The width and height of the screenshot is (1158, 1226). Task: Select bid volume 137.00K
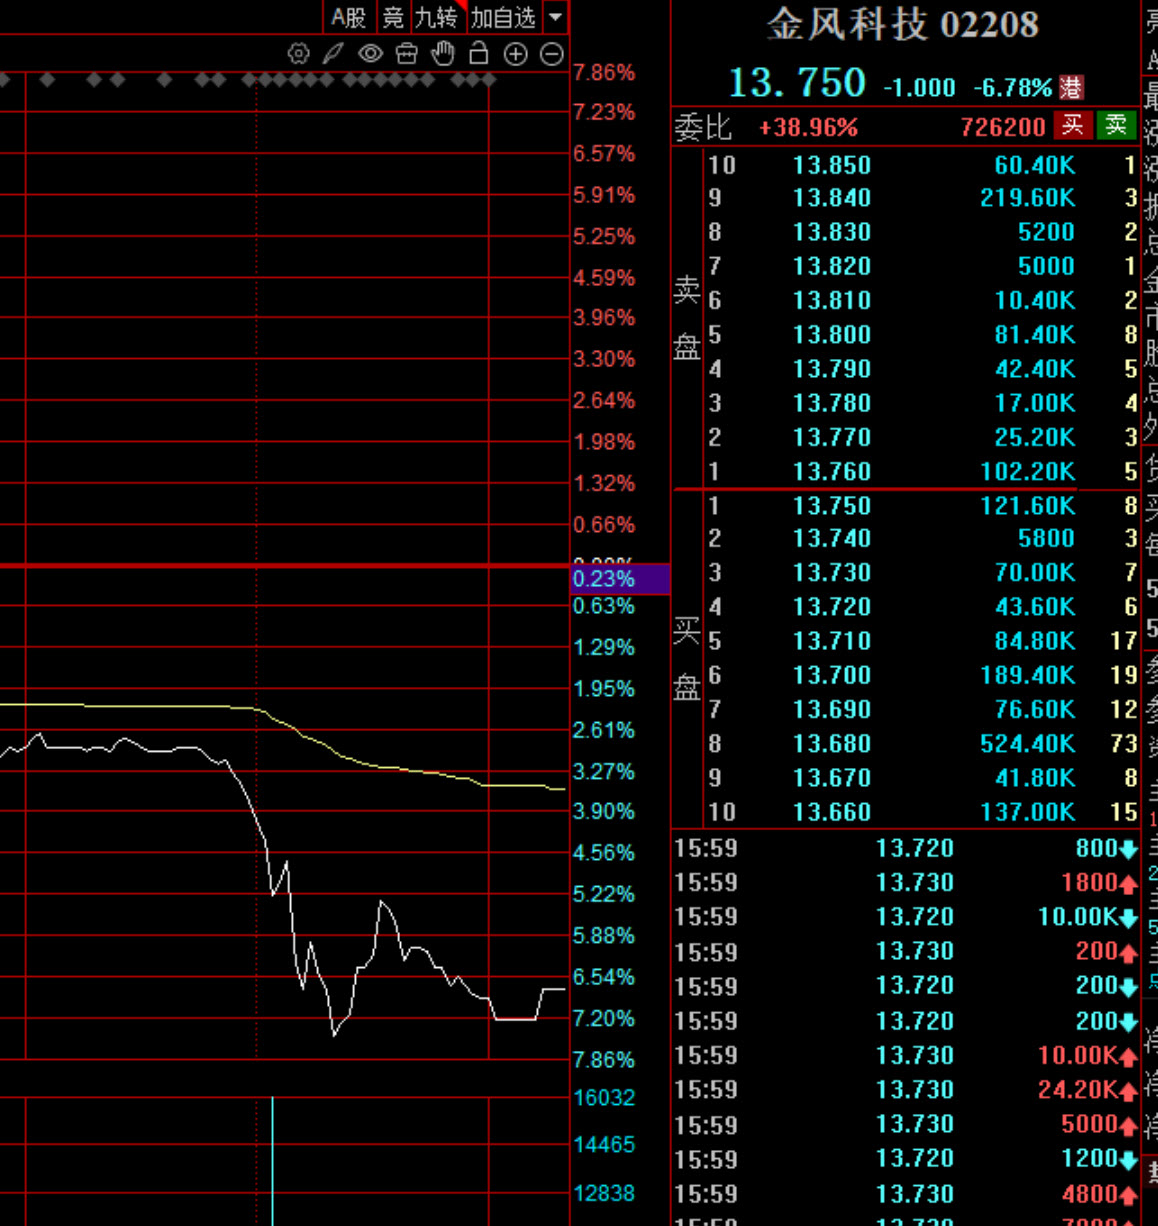tap(1027, 812)
